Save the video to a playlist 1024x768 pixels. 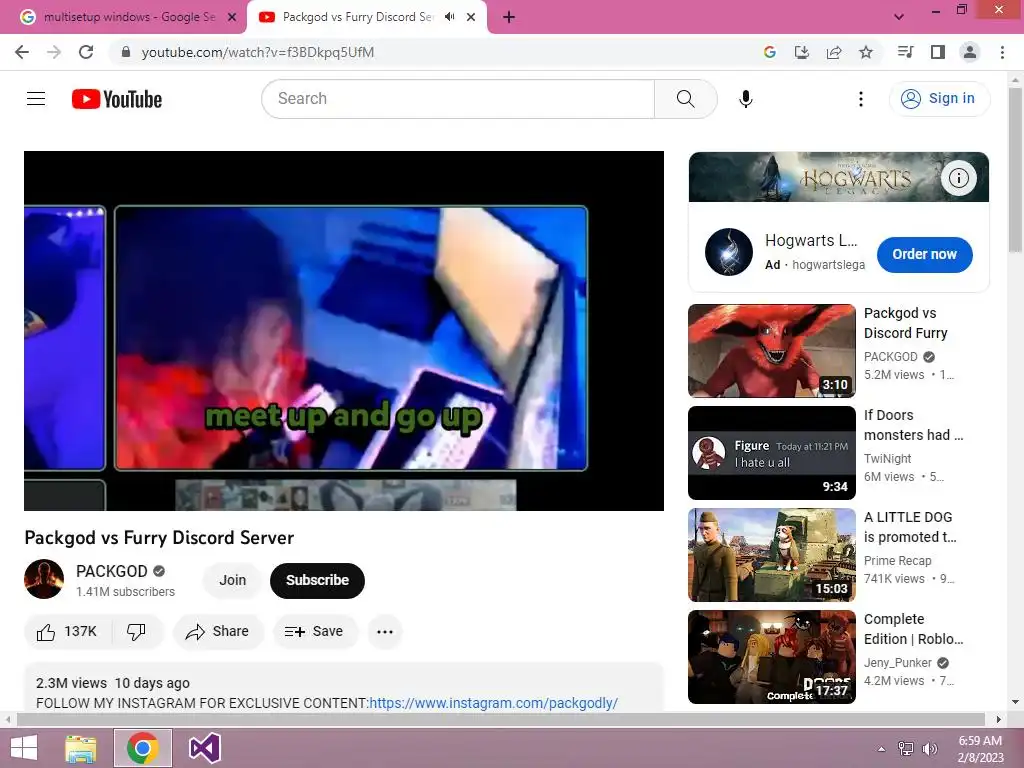pos(315,632)
